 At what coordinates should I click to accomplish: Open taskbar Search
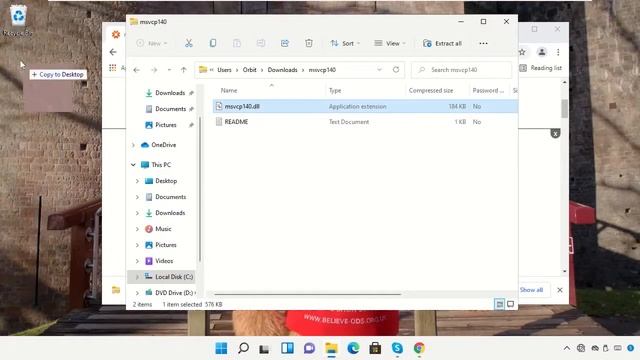[x=243, y=348]
